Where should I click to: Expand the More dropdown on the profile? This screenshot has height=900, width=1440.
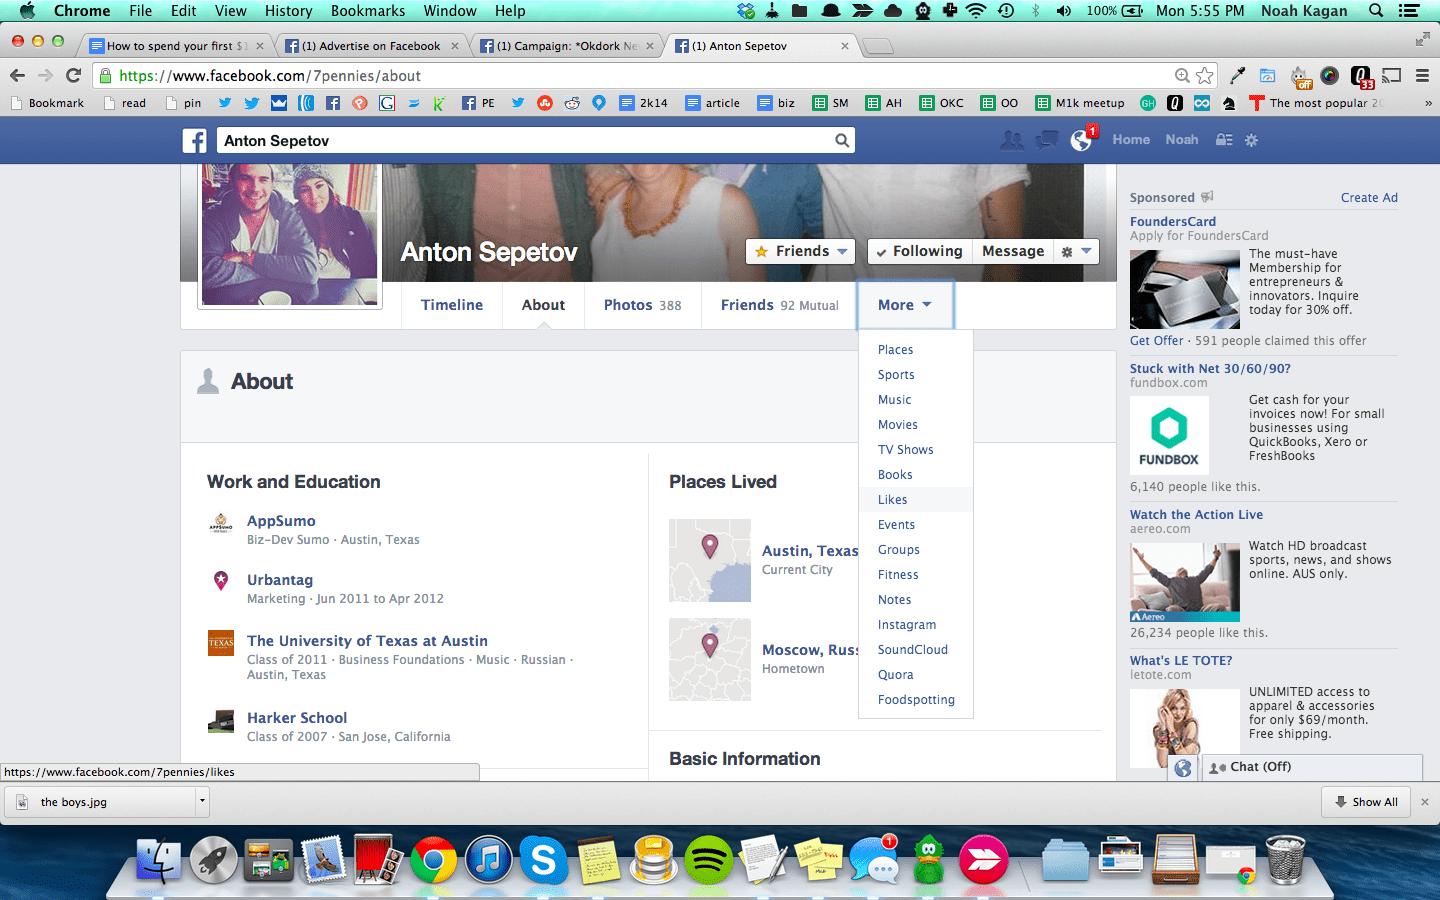click(905, 305)
